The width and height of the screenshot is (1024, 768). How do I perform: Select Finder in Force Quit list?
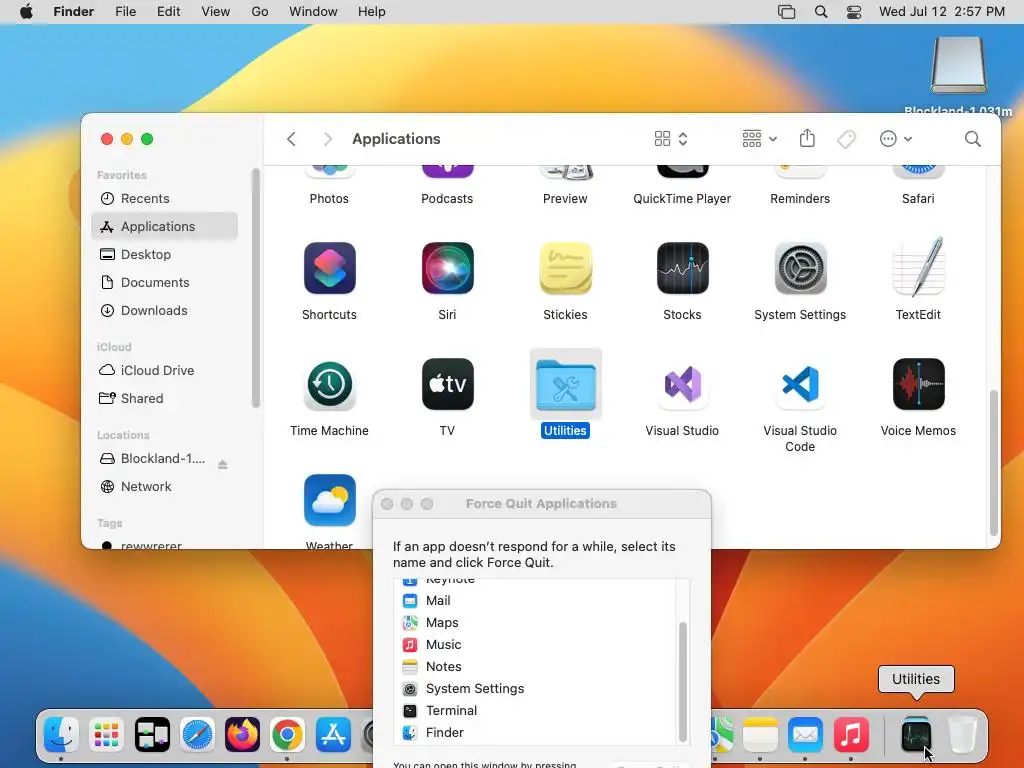[x=536, y=733]
